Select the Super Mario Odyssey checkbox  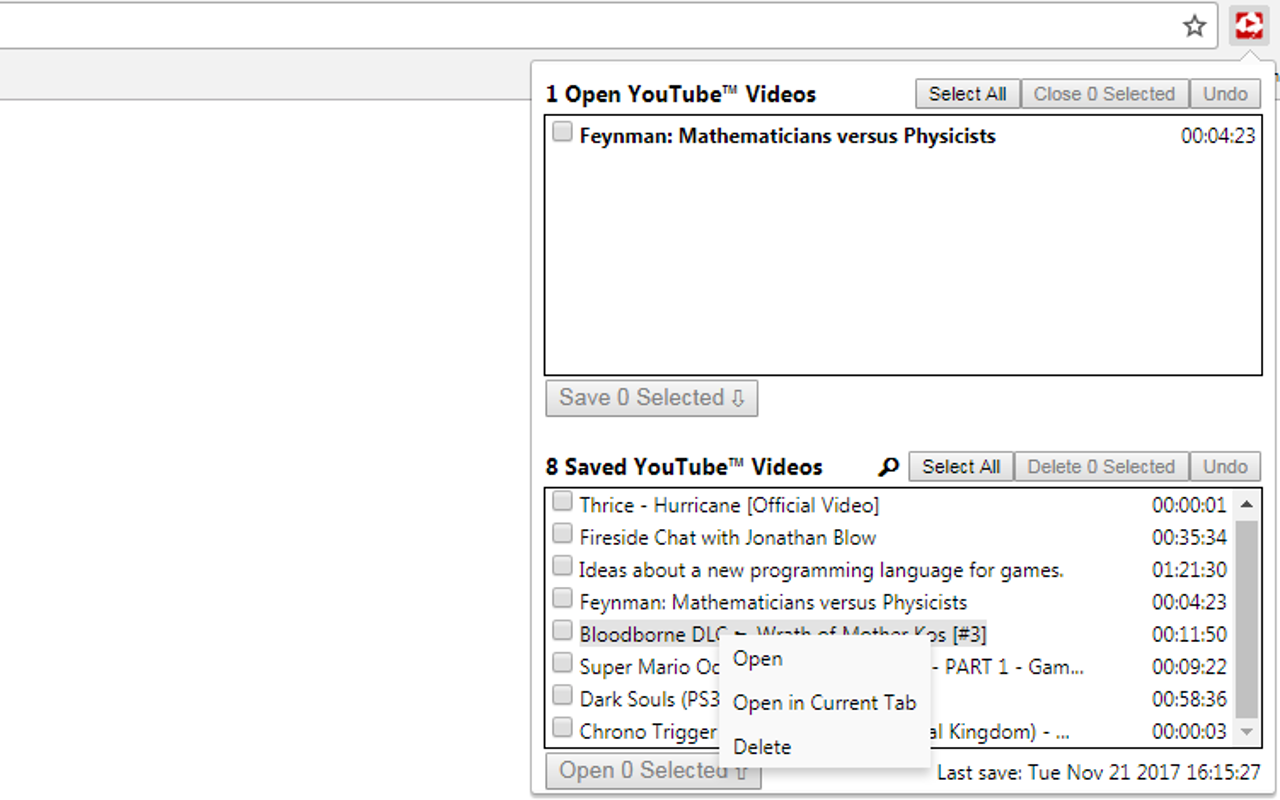coord(563,663)
